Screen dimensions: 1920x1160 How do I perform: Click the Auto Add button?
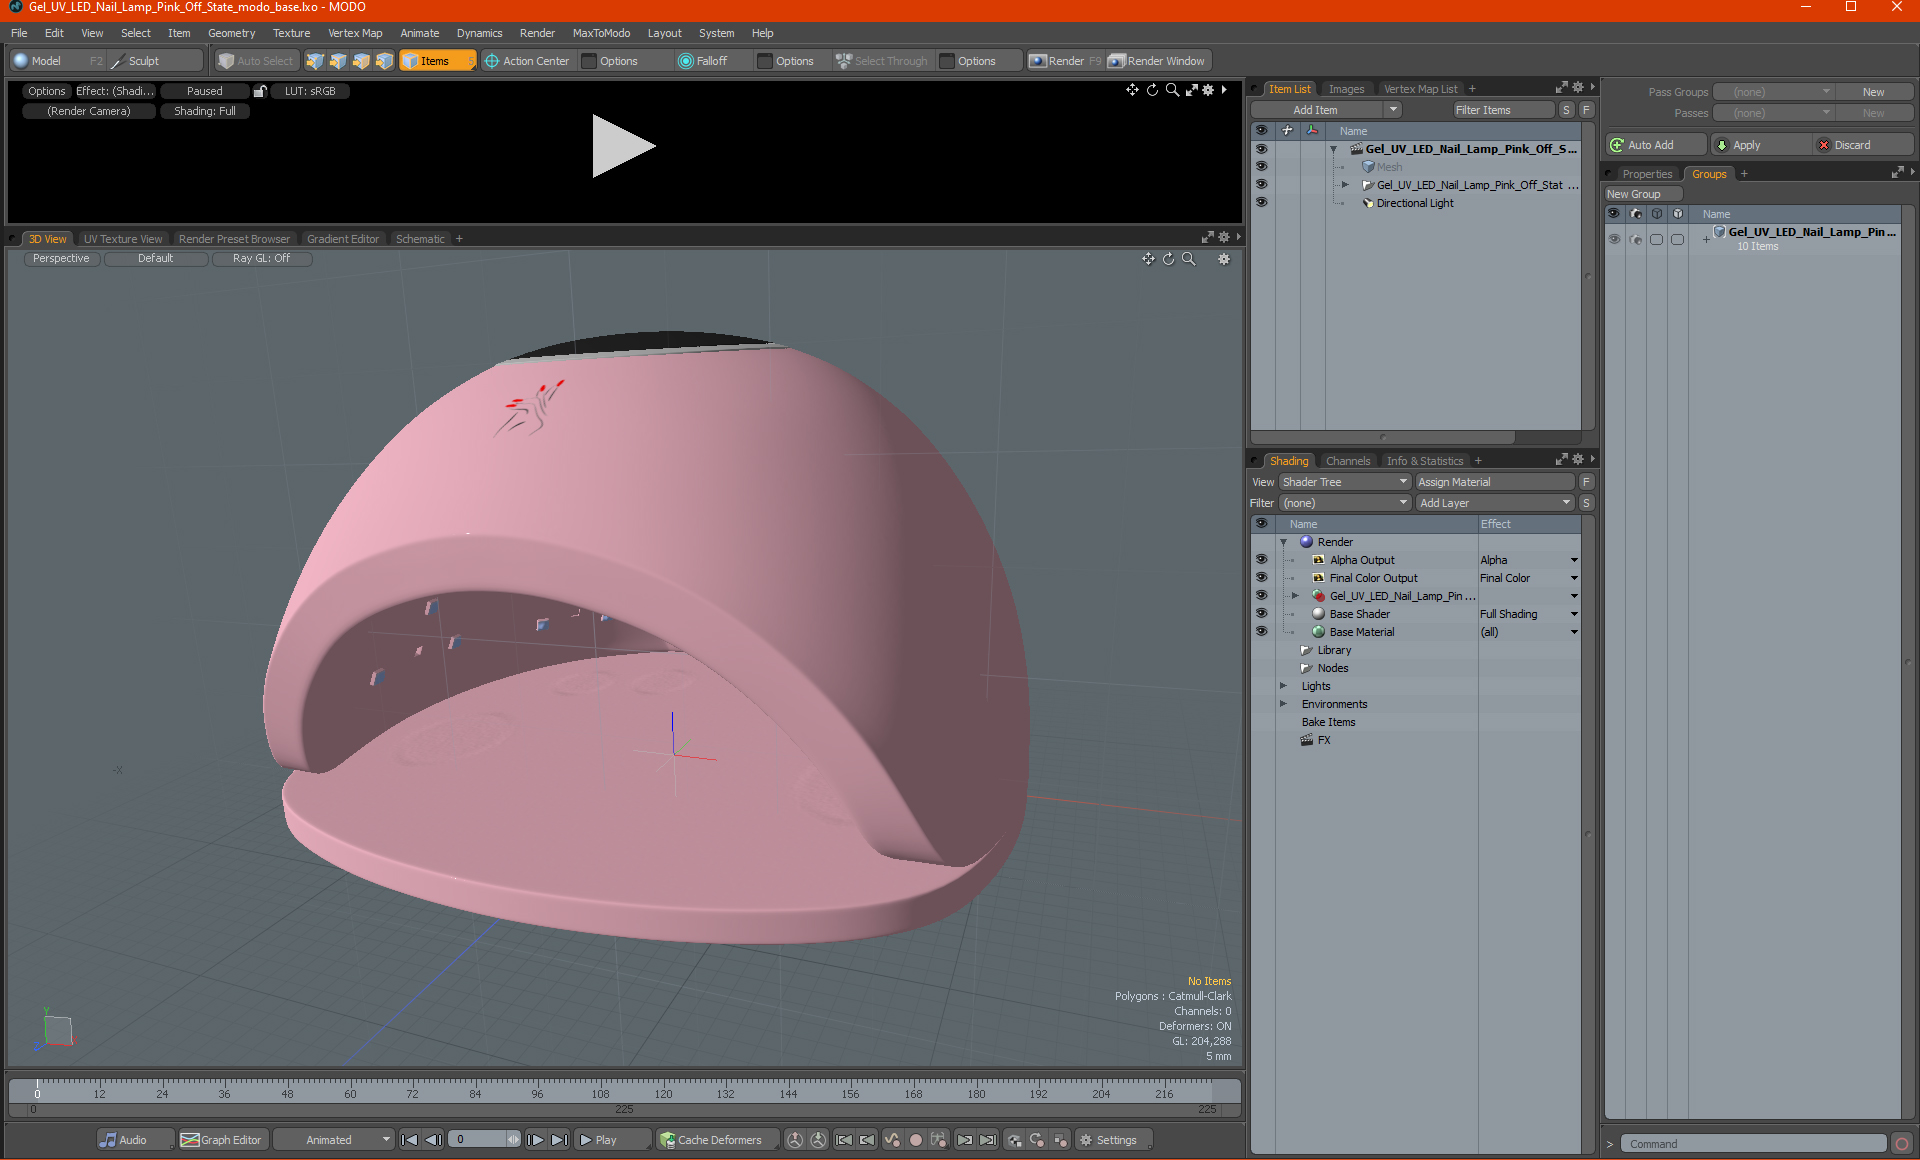pos(1654,145)
